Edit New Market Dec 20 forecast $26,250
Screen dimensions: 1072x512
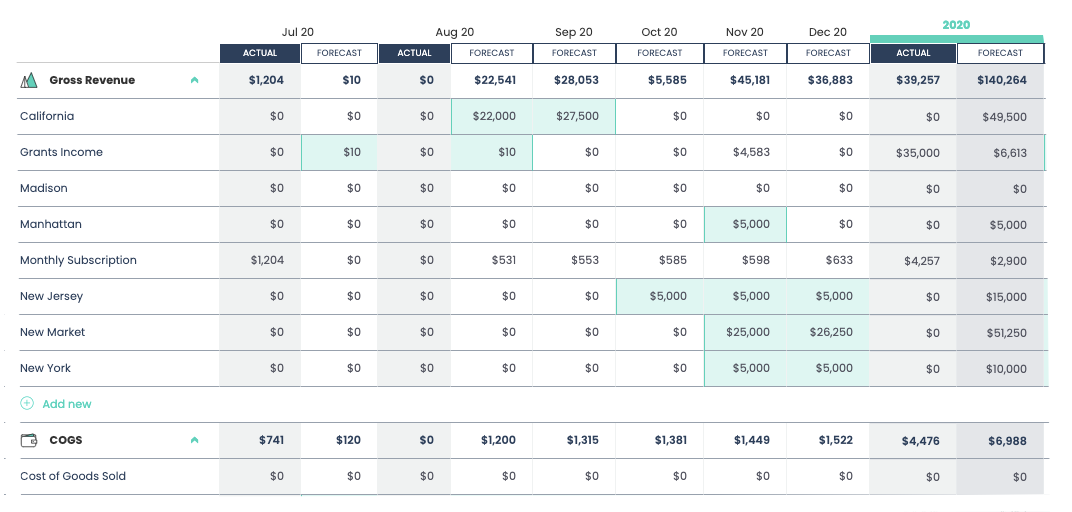[x=828, y=332]
